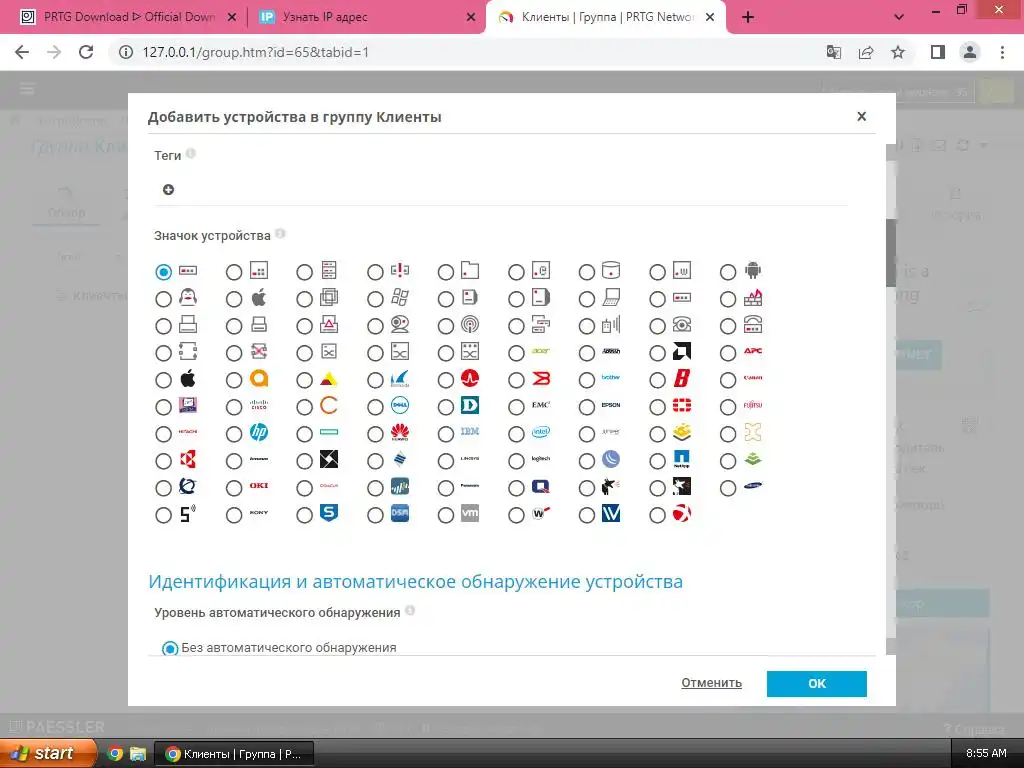Pick the red Huawei logo icon
This screenshot has height=768, width=1024.
tap(400, 432)
